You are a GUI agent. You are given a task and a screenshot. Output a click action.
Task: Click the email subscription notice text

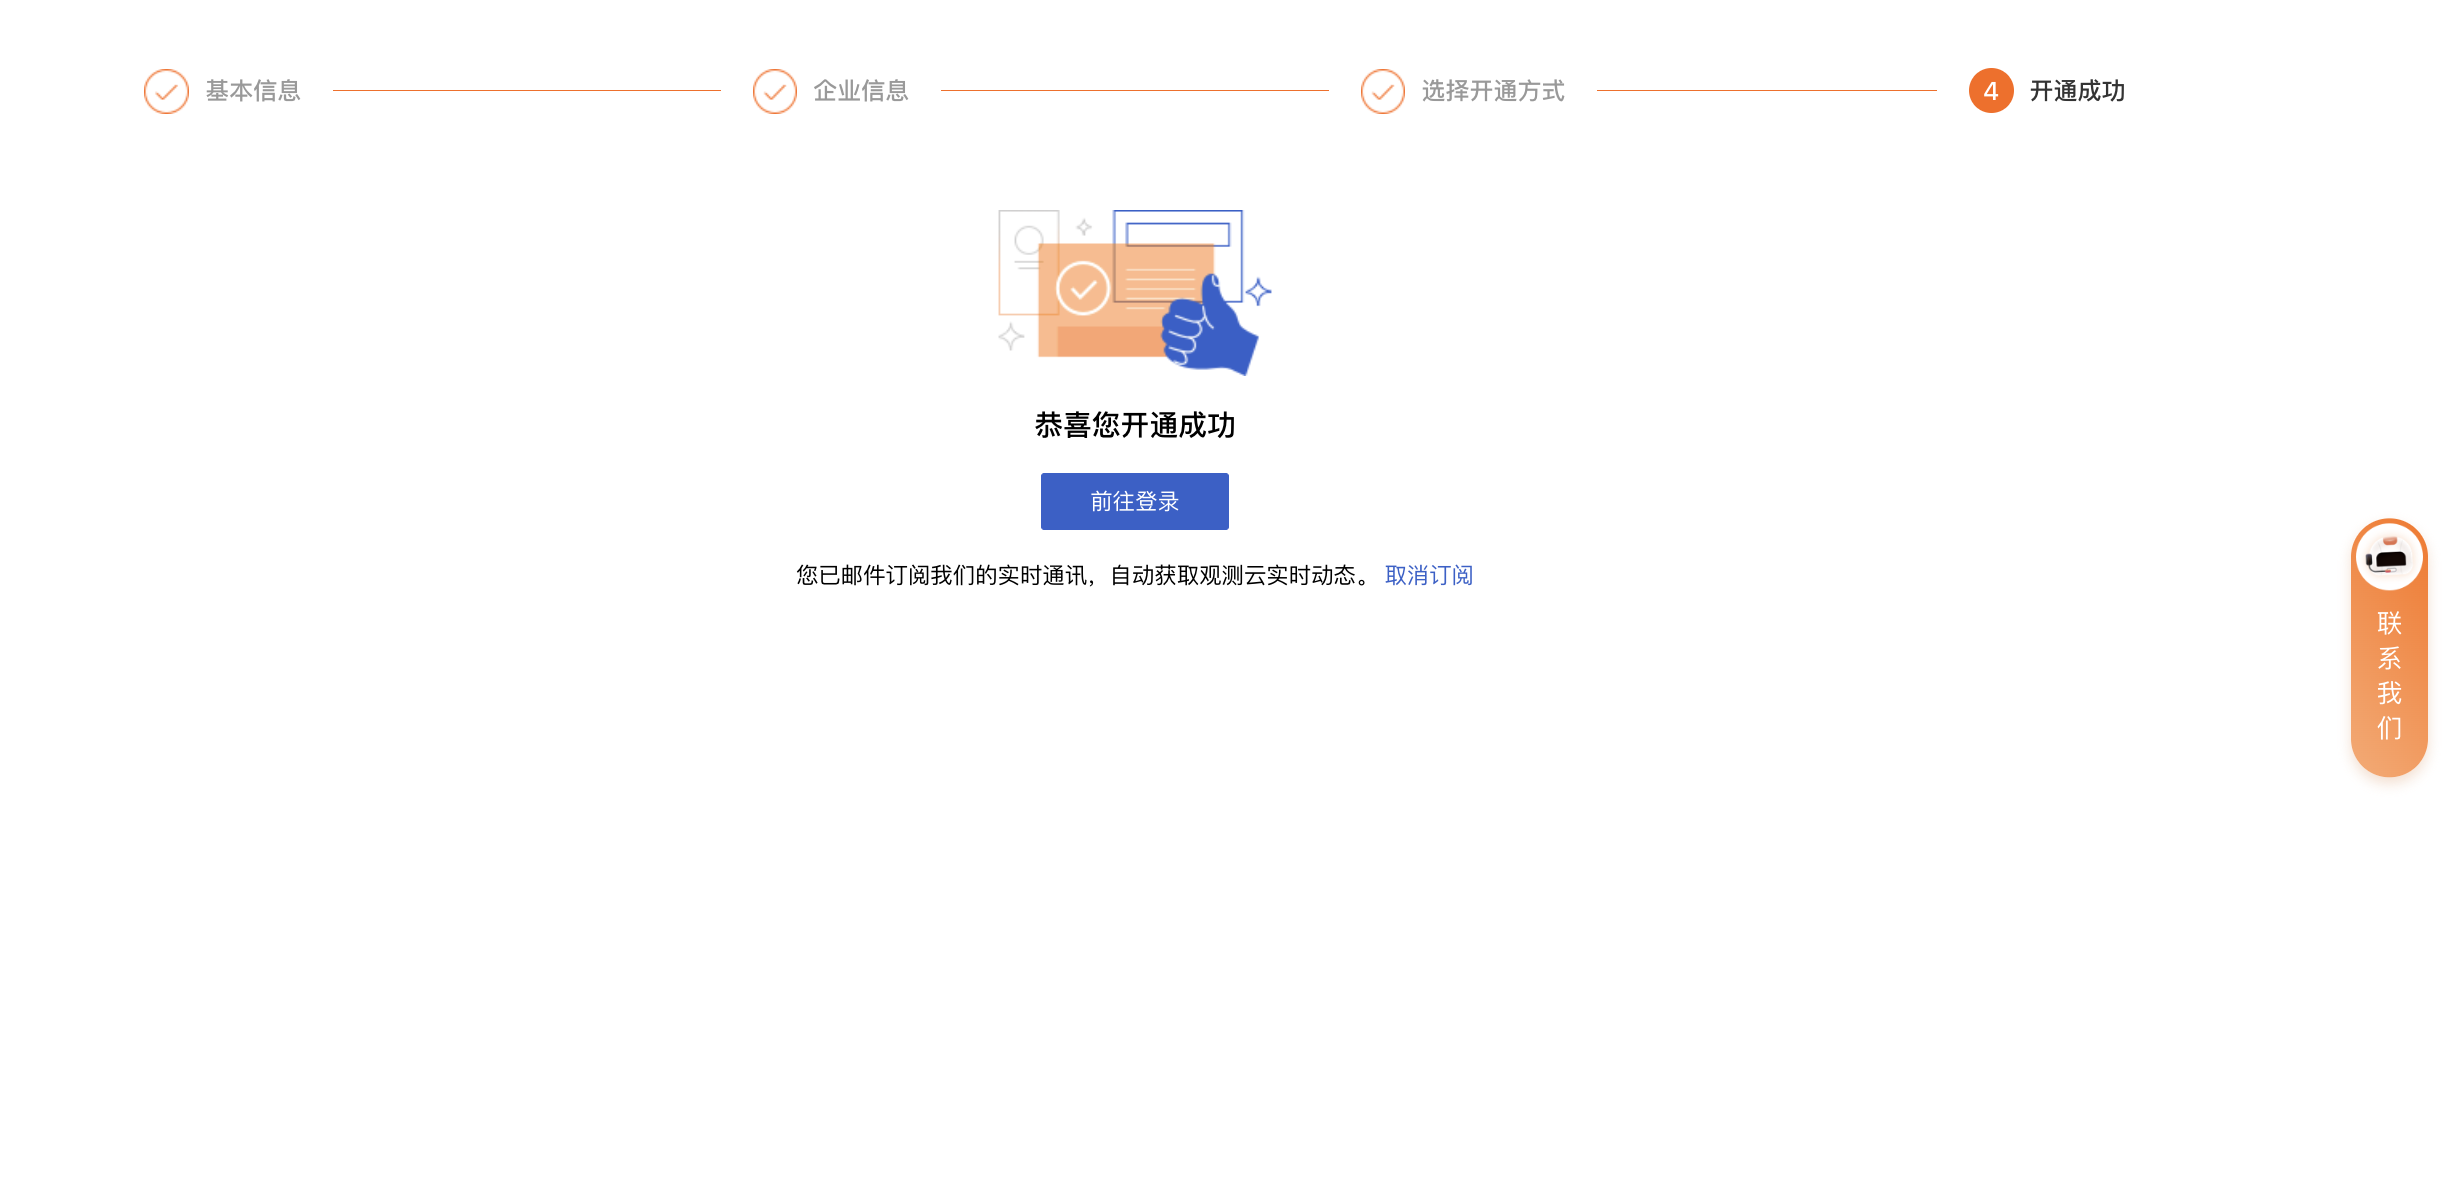click(x=1085, y=576)
